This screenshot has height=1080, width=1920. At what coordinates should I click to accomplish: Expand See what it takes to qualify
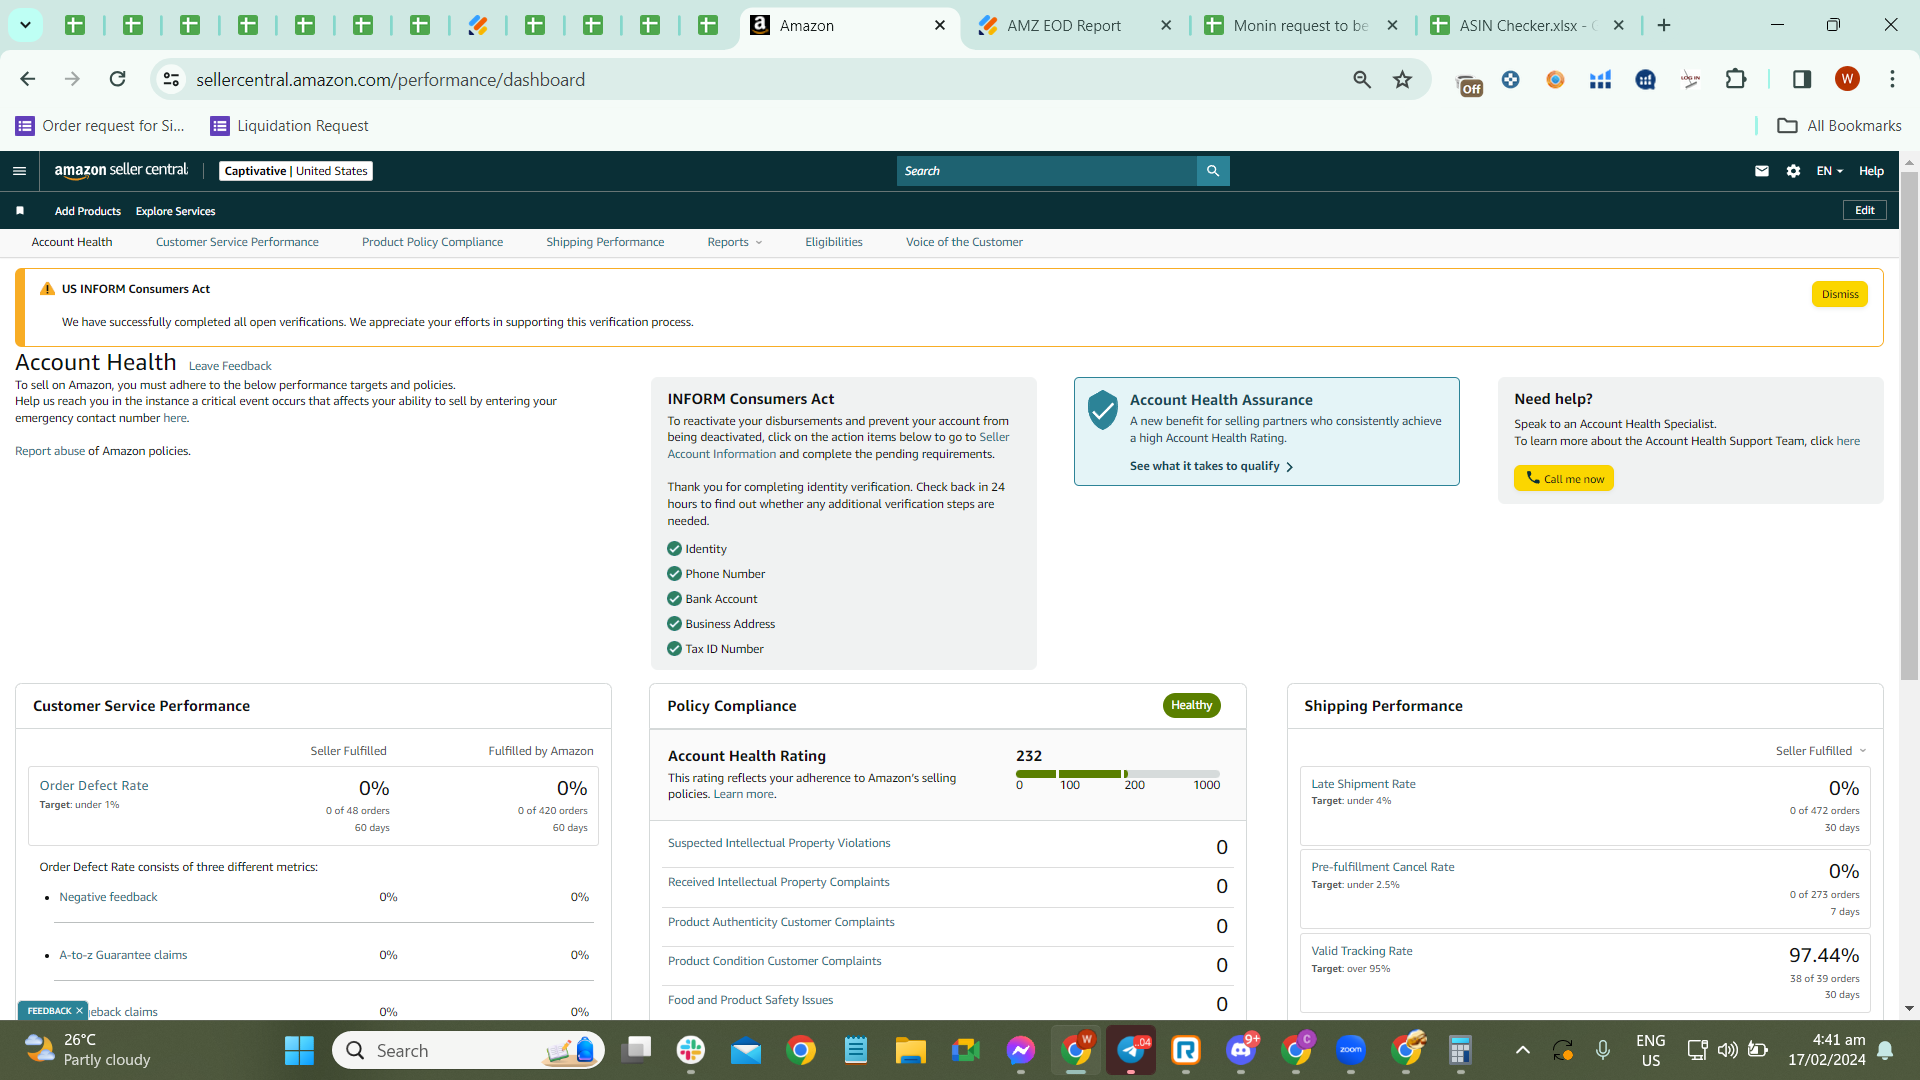(x=1211, y=466)
